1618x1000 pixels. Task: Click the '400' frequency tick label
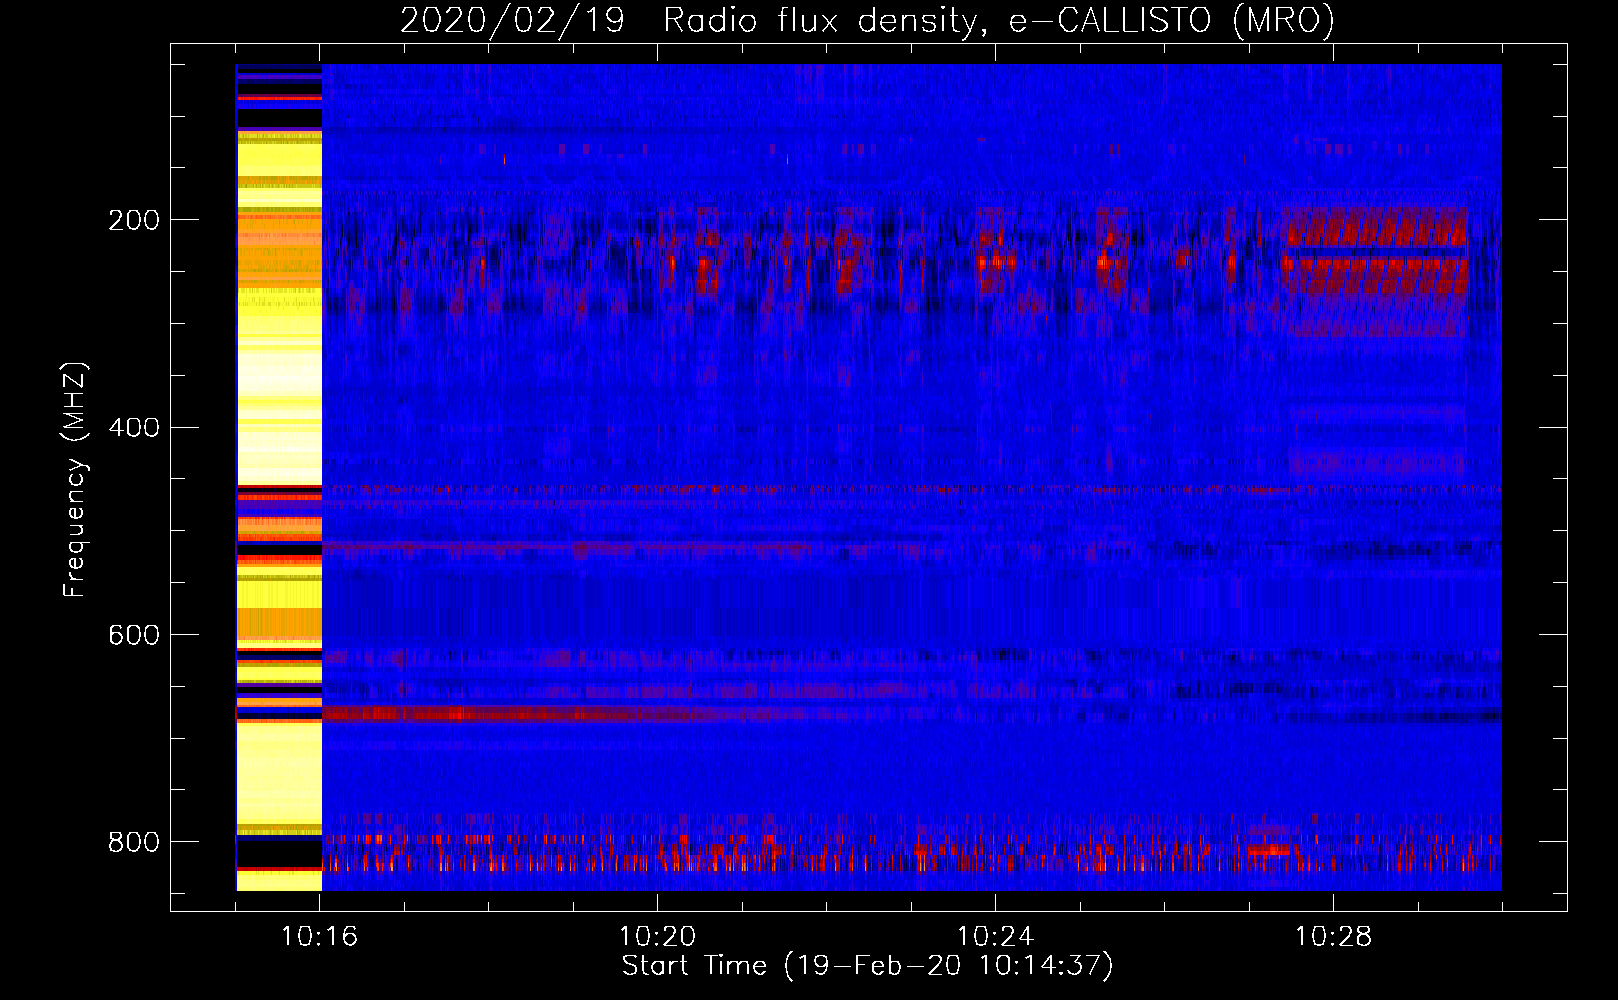[x=134, y=428]
